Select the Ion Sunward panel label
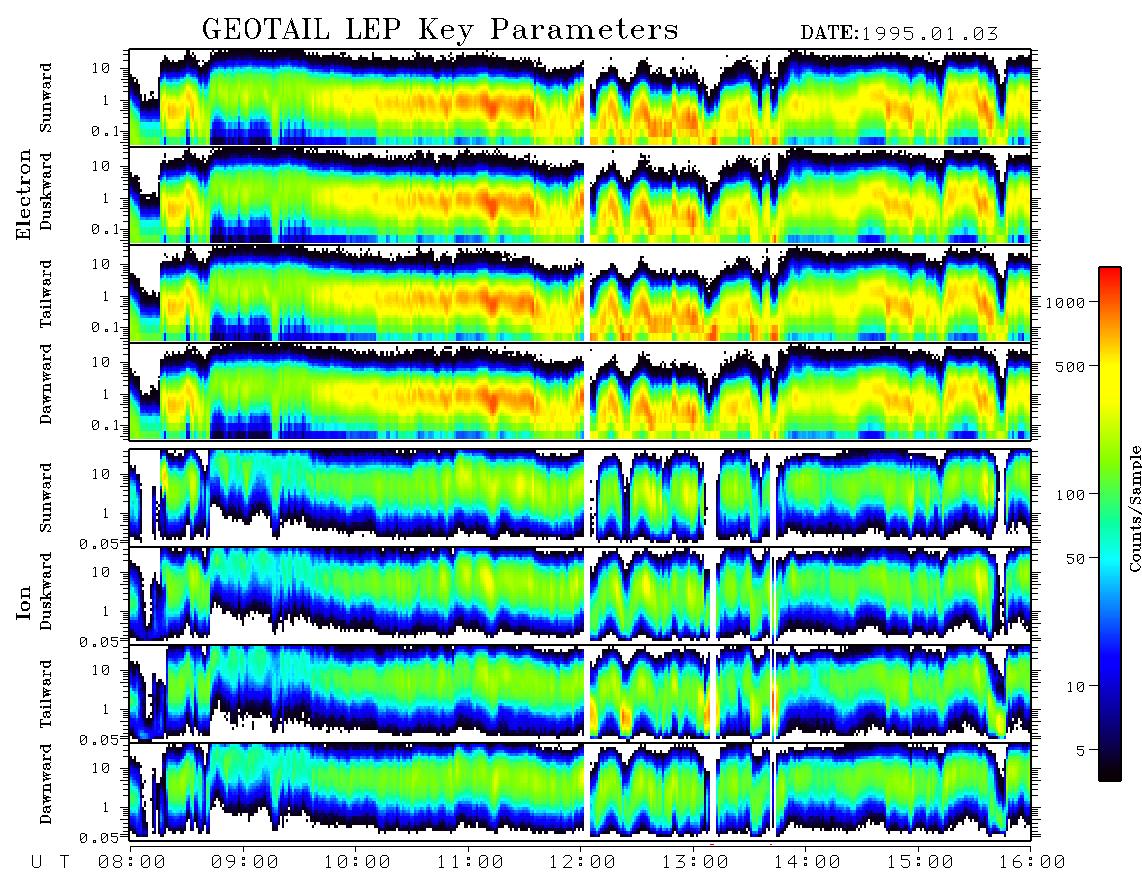This screenshot has width=1142, height=880. tap(46, 498)
